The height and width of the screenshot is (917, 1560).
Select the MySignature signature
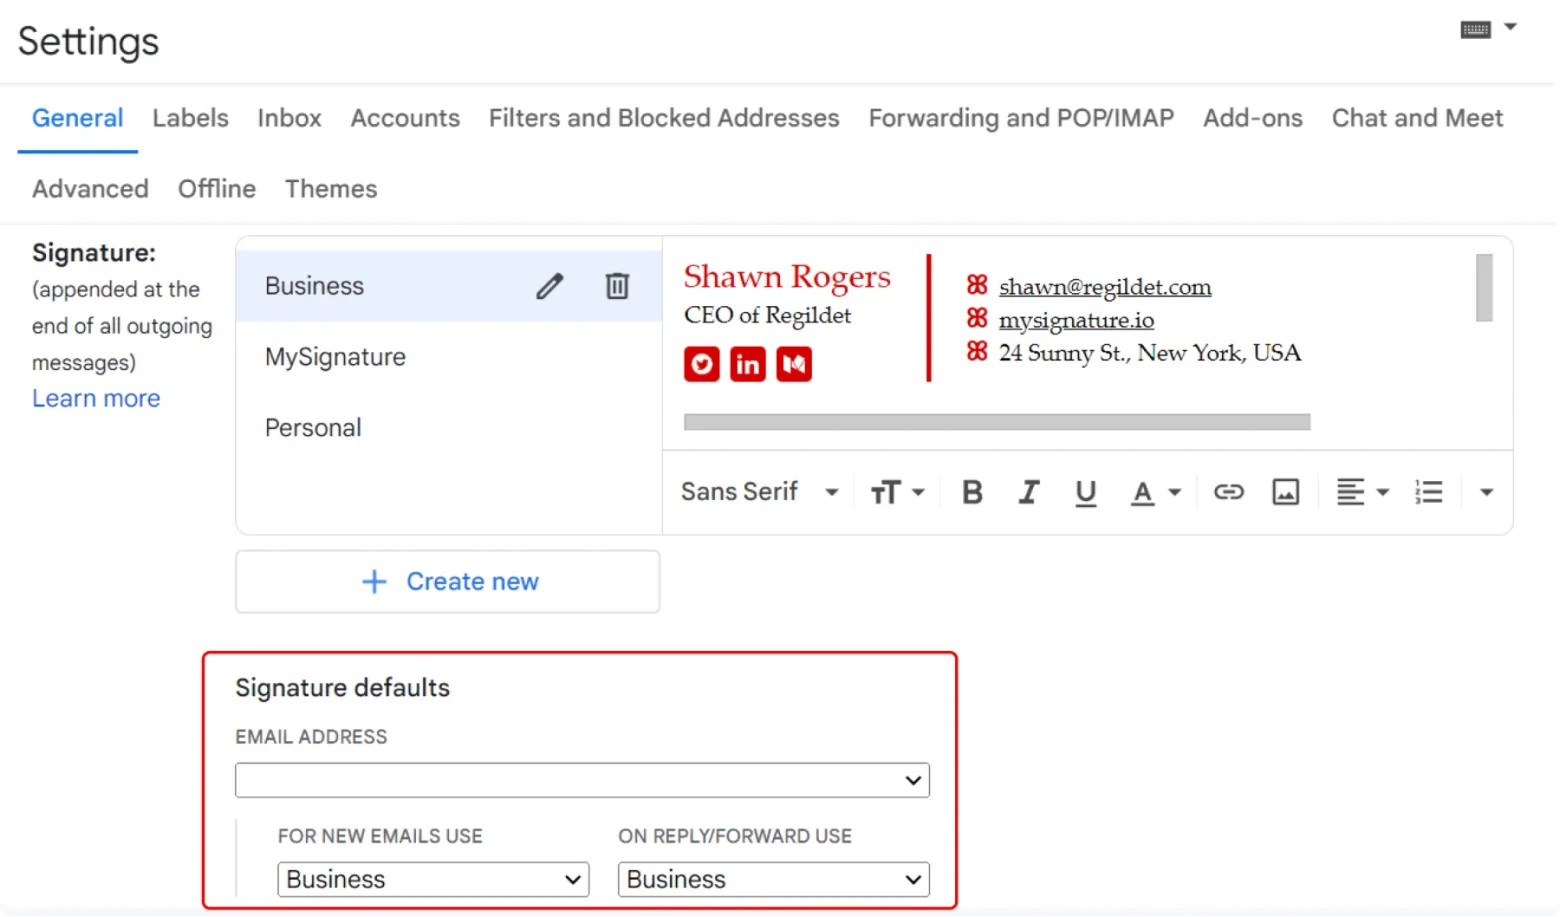[x=449, y=357]
